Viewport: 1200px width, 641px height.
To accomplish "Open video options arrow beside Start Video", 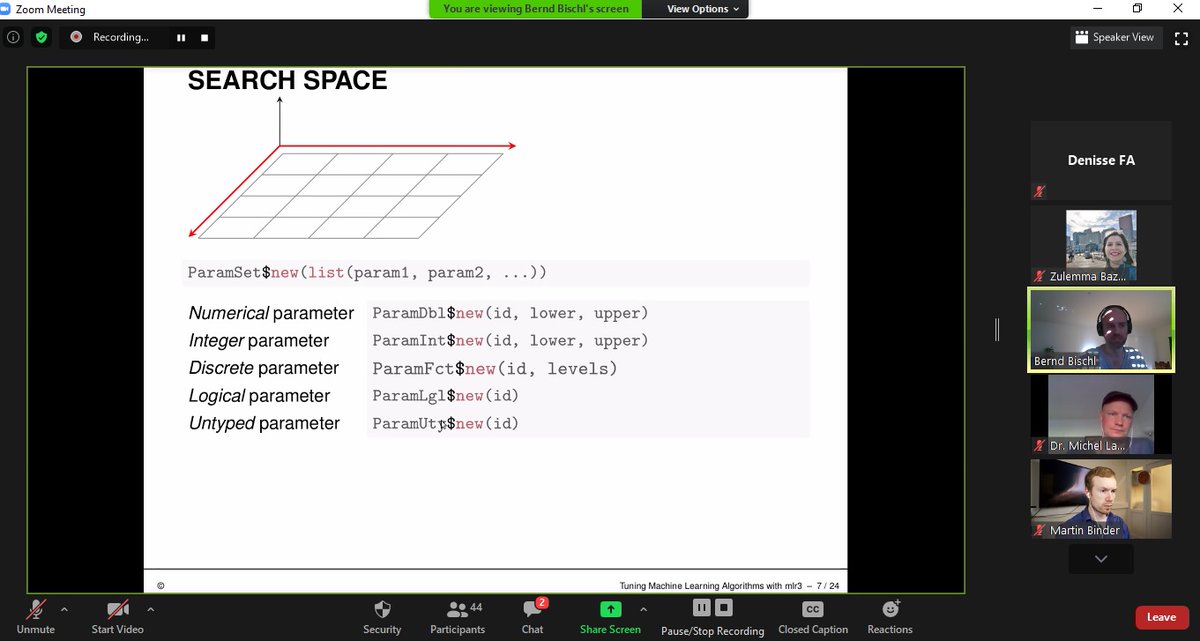I will coord(150,608).
